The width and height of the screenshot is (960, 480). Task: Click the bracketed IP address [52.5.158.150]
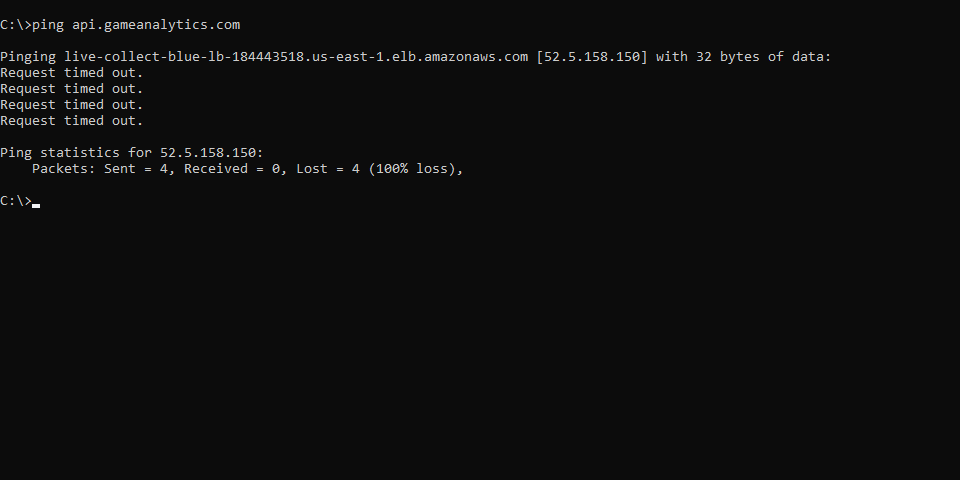[x=592, y=56]
